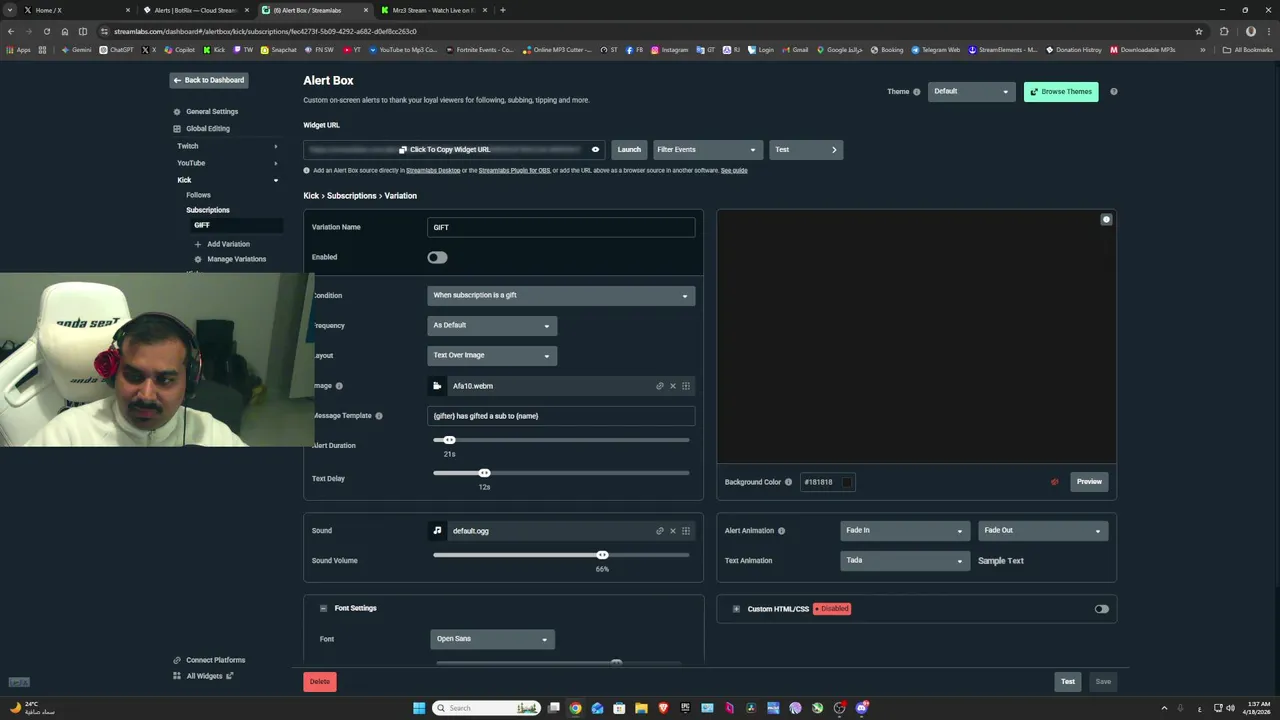Click the Preview button

[1089, 482]
